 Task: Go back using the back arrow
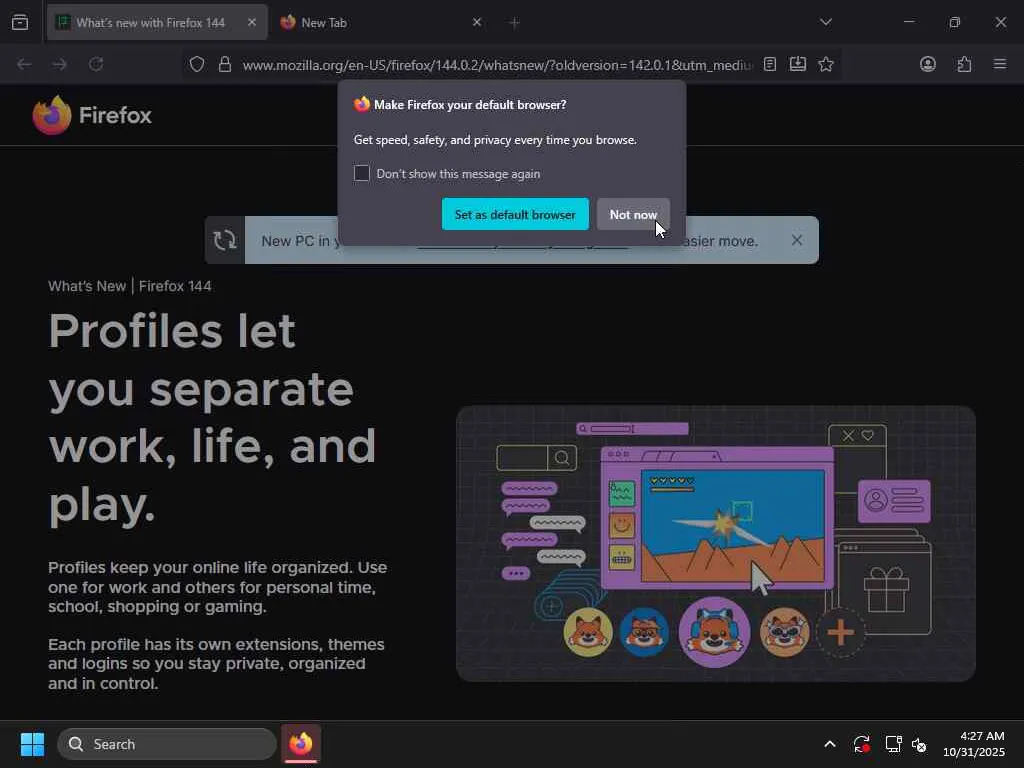click(x=24, y=64)
